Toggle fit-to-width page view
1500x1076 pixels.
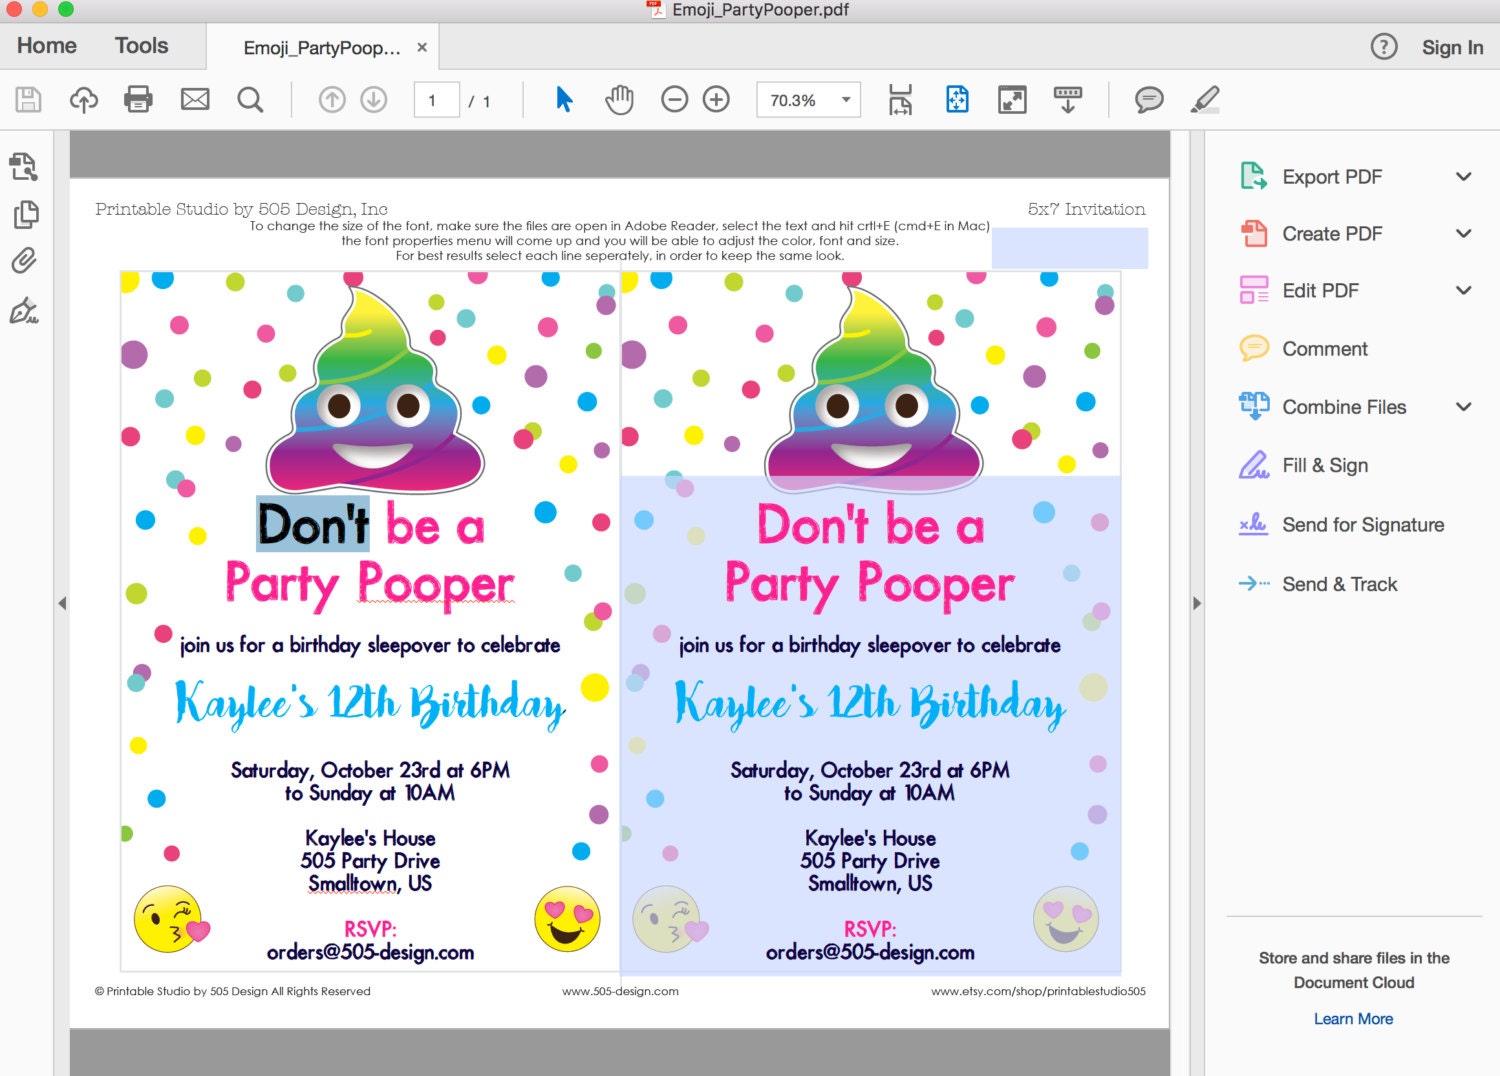pyautogui.click(x=901, y=99)
